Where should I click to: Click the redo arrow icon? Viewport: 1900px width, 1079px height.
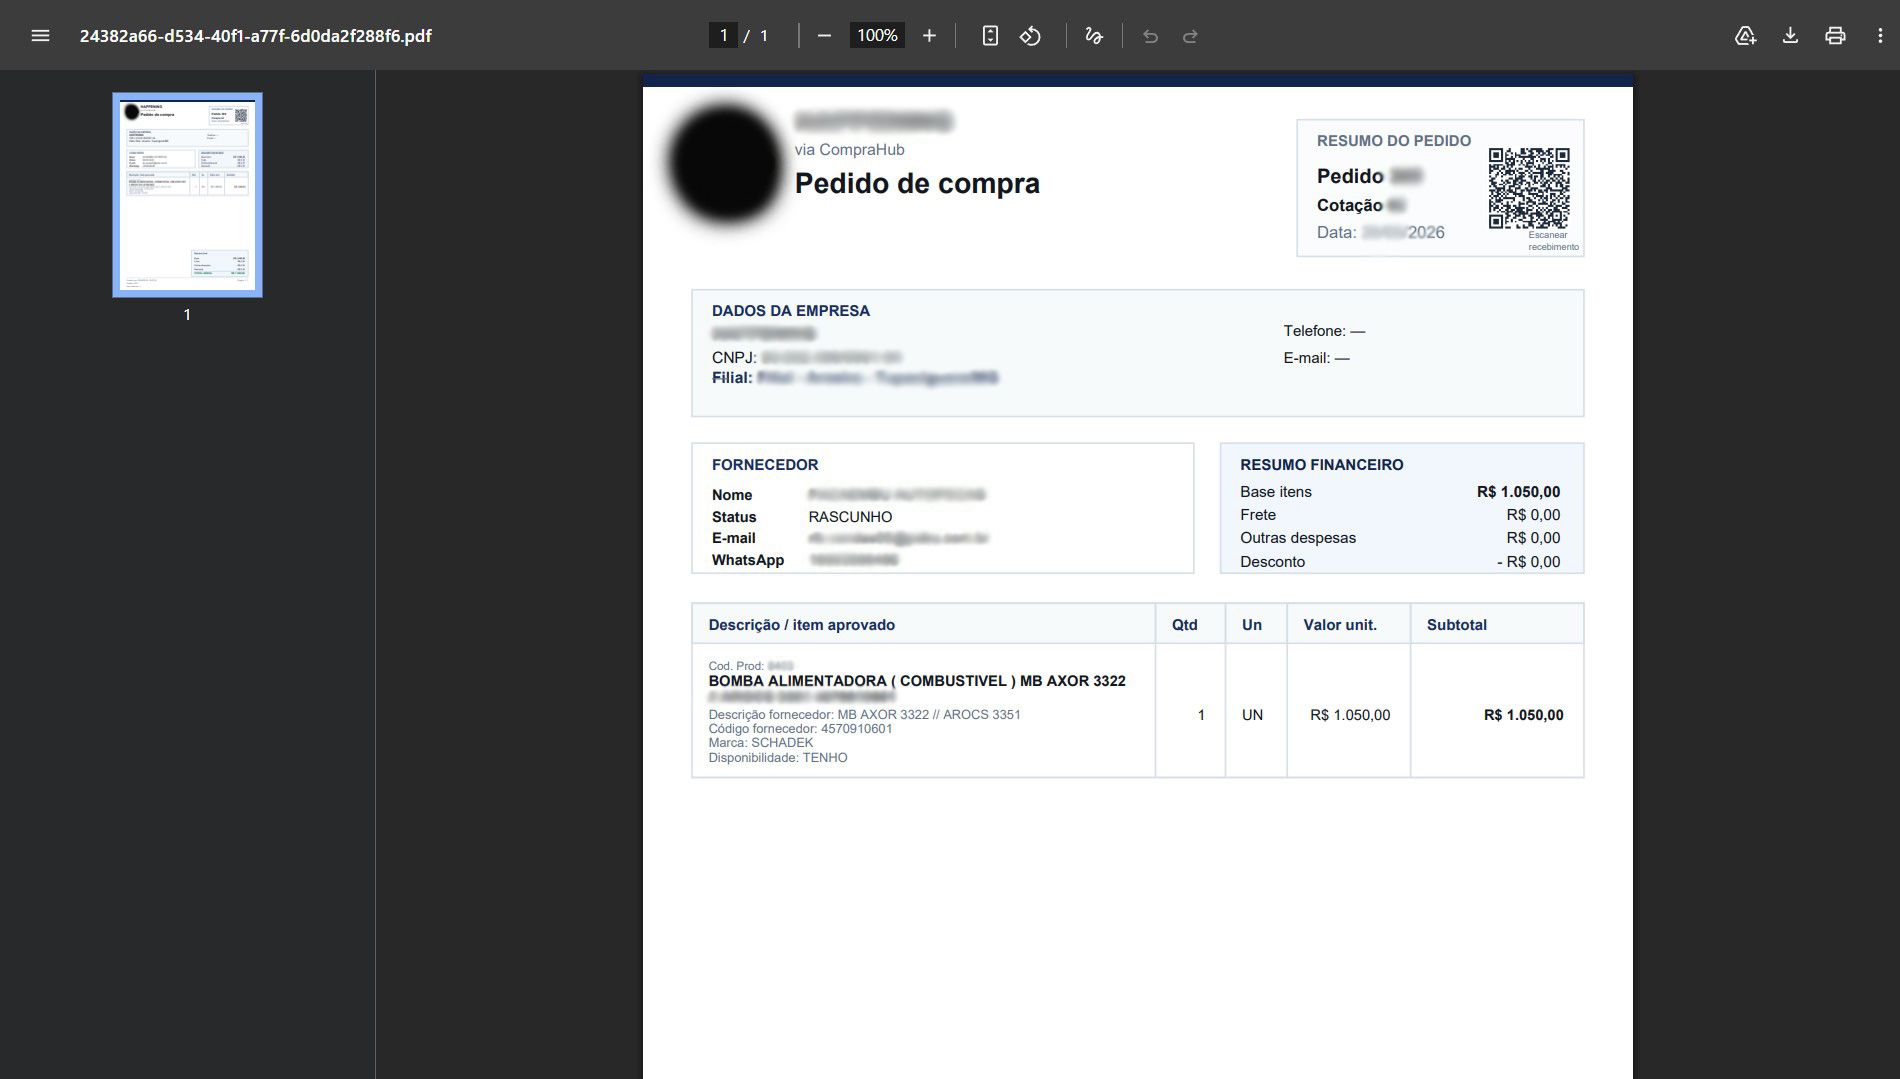1190,36
